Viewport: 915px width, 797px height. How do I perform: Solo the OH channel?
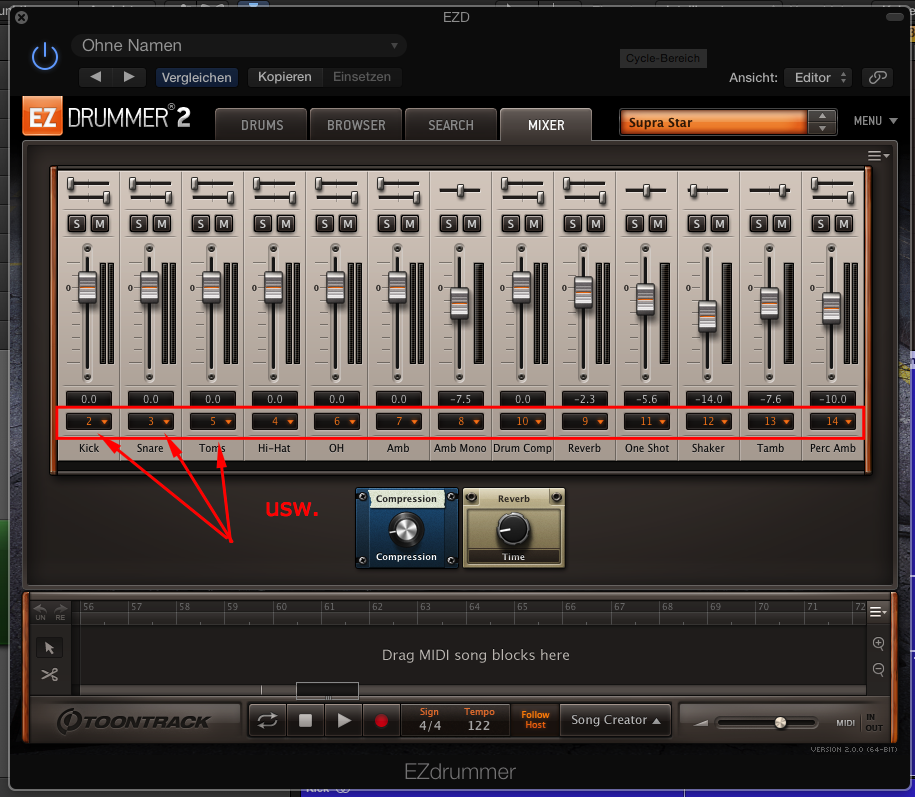tap(324, 223)
